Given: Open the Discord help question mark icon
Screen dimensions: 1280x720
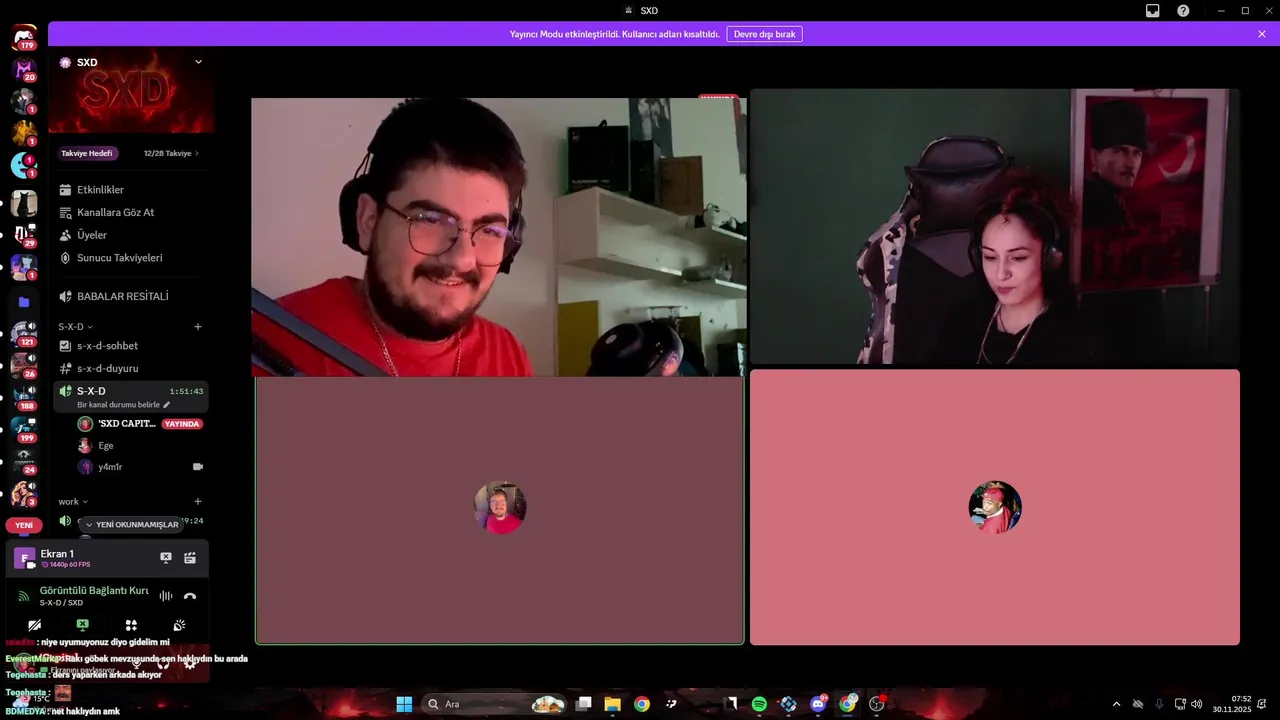Looking at the screenshot, I should pyautogui.click(x=1183, y=10).
